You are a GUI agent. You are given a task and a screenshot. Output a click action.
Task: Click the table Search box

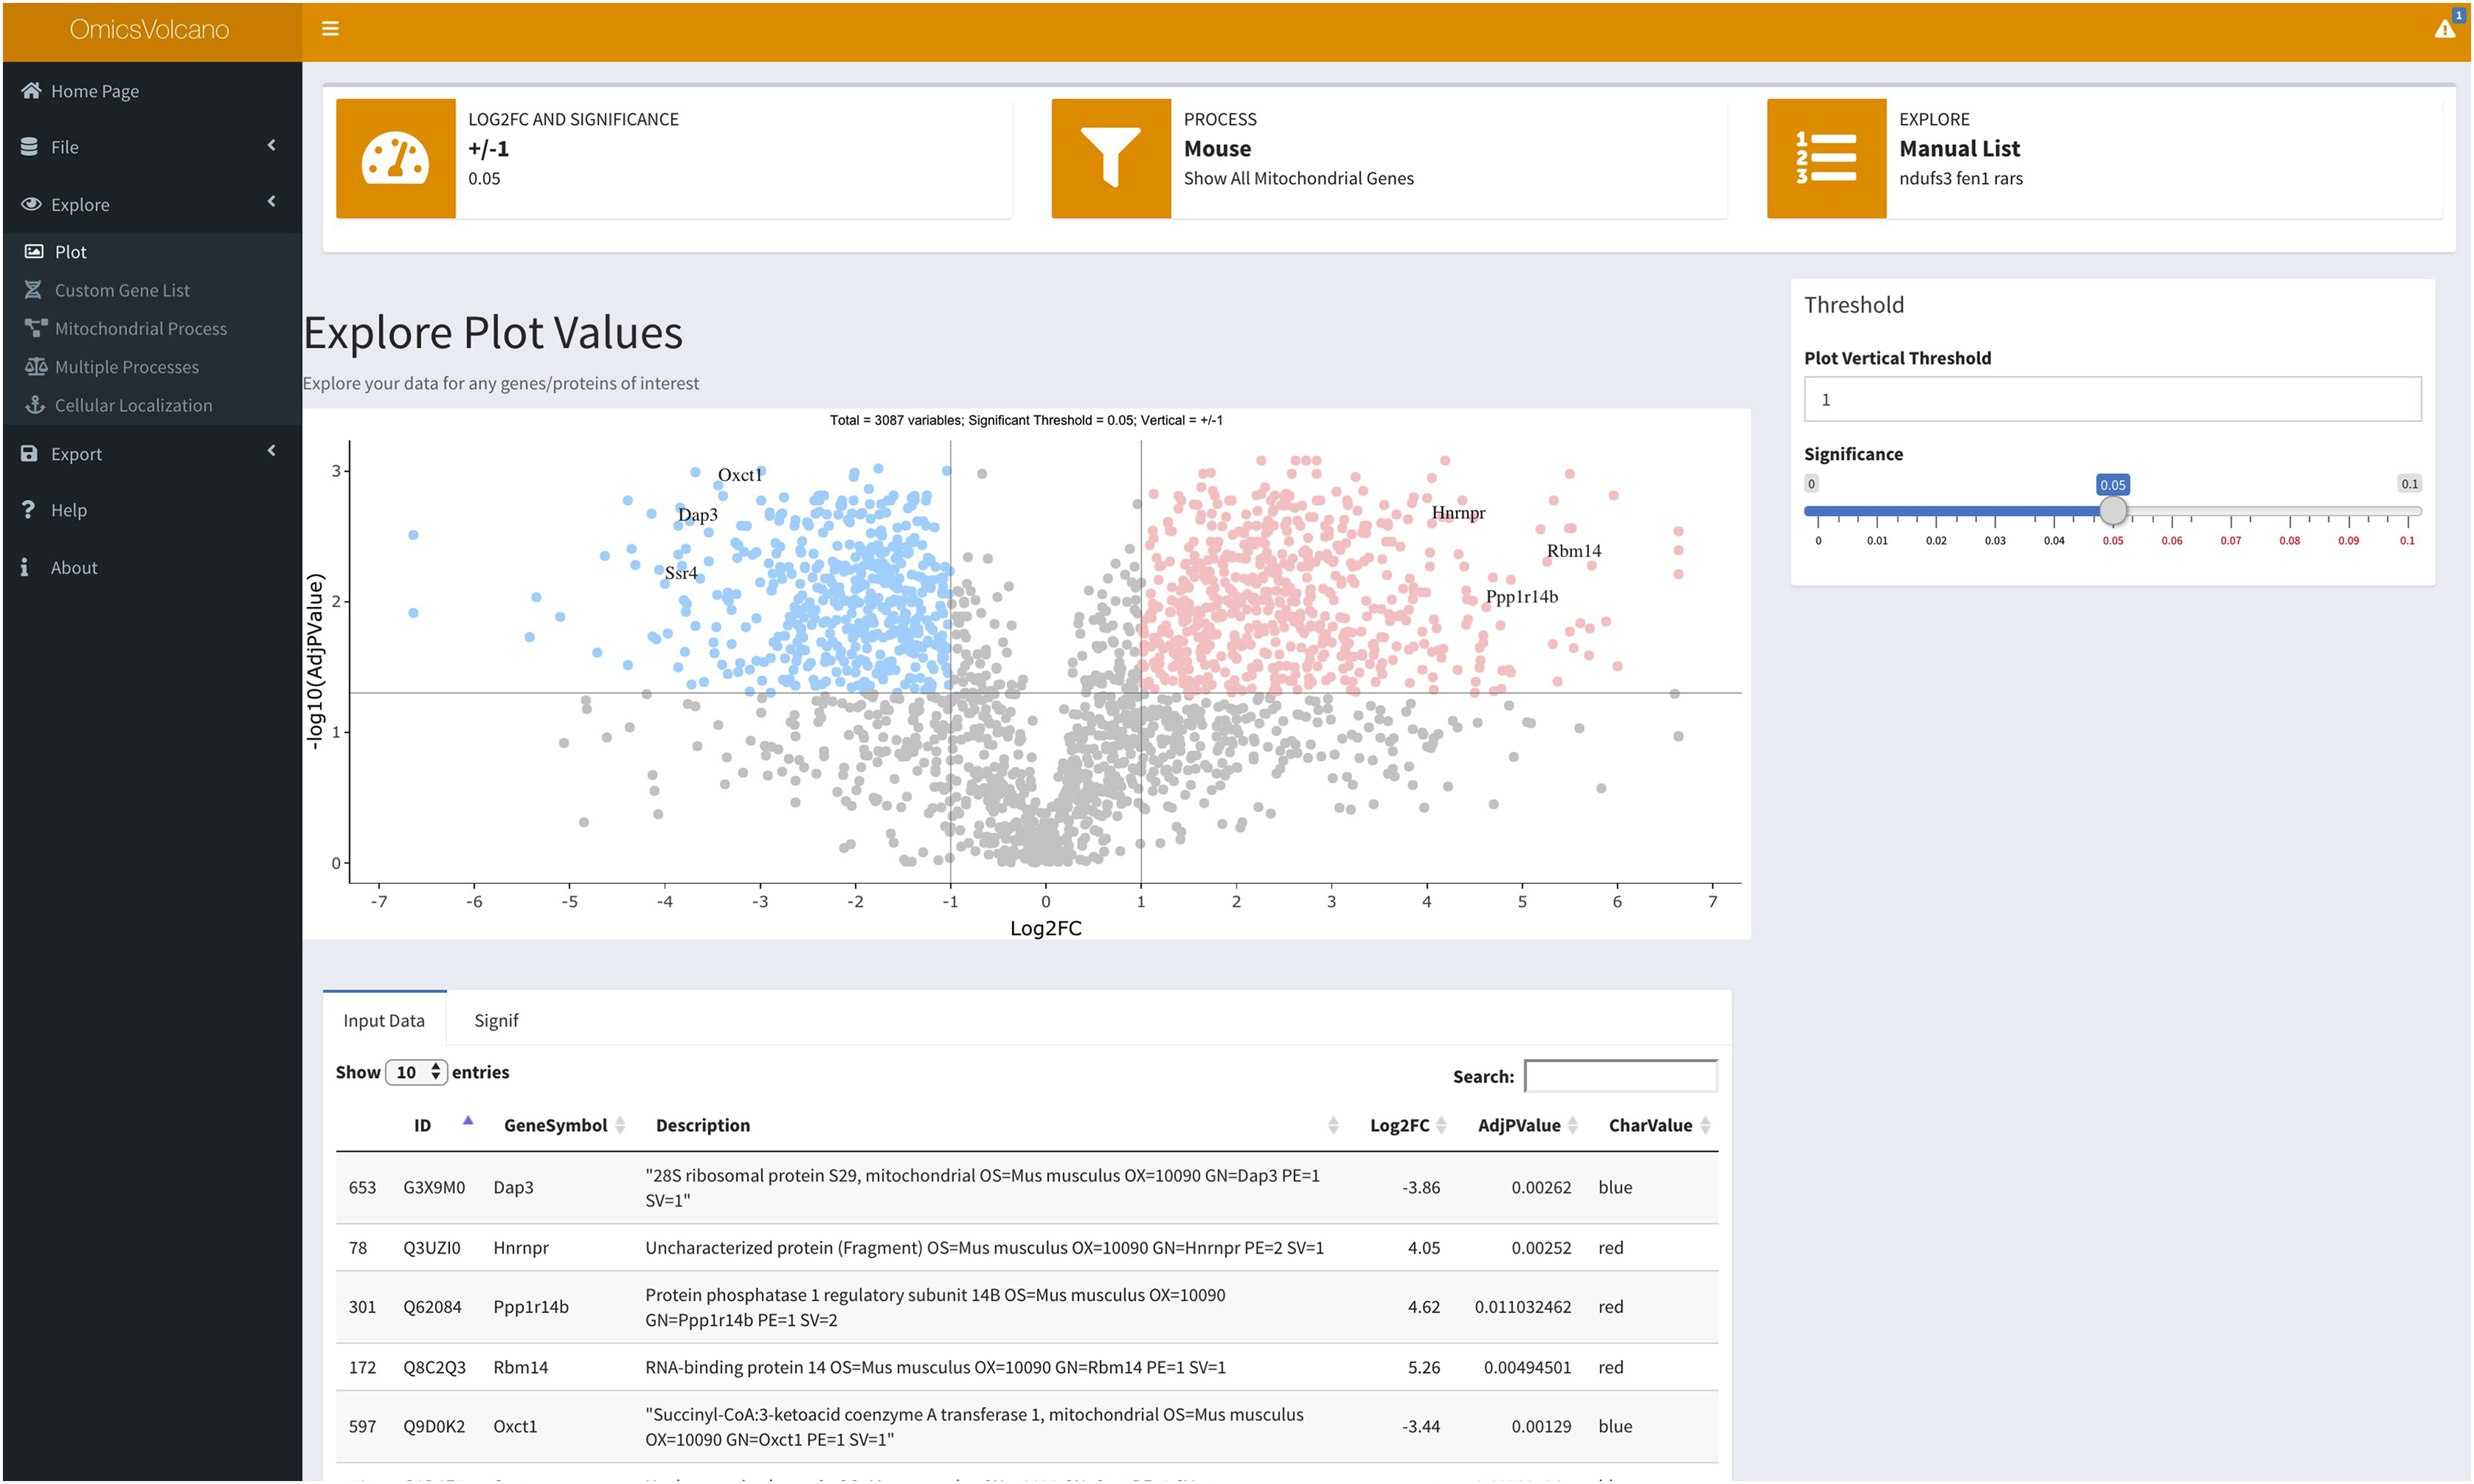click(1620, 1076)
